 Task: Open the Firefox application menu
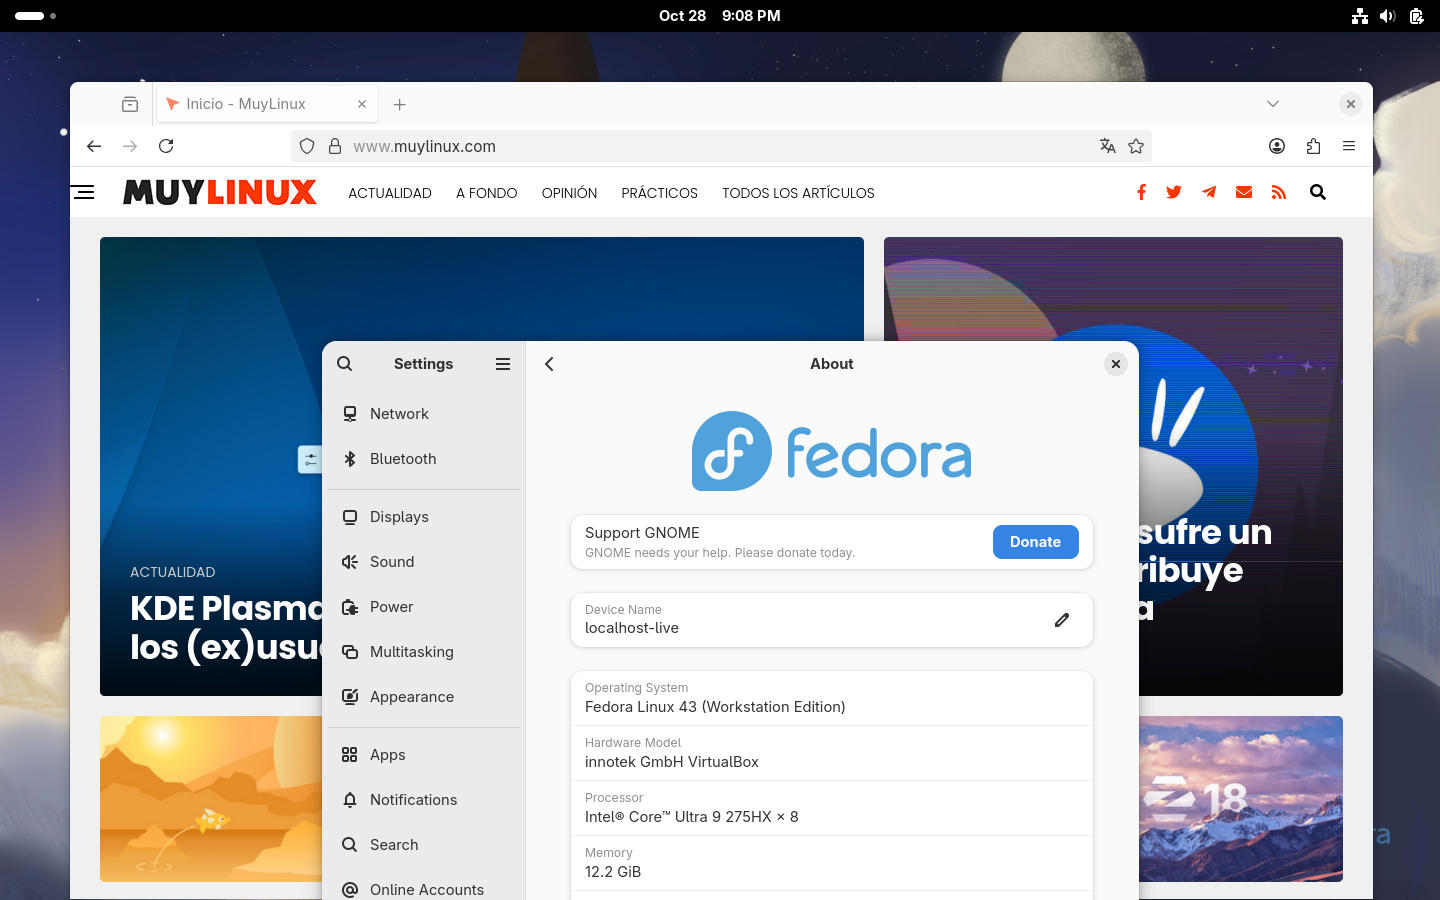click(x=1349, y=146)
